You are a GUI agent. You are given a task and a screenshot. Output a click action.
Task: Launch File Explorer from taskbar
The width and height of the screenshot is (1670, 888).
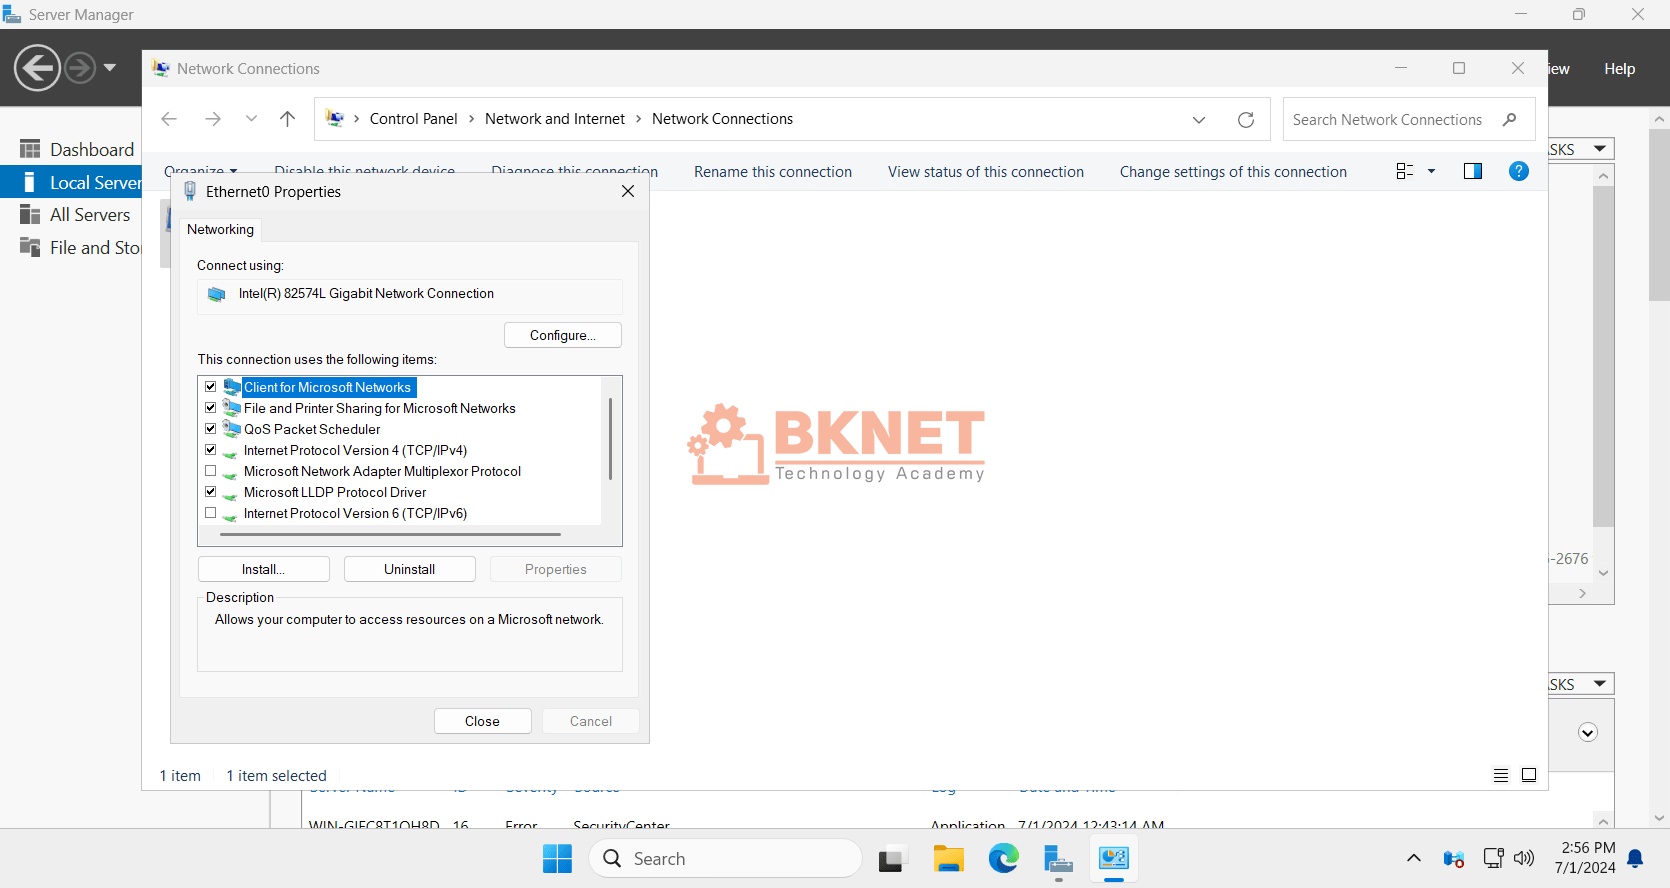948,858
